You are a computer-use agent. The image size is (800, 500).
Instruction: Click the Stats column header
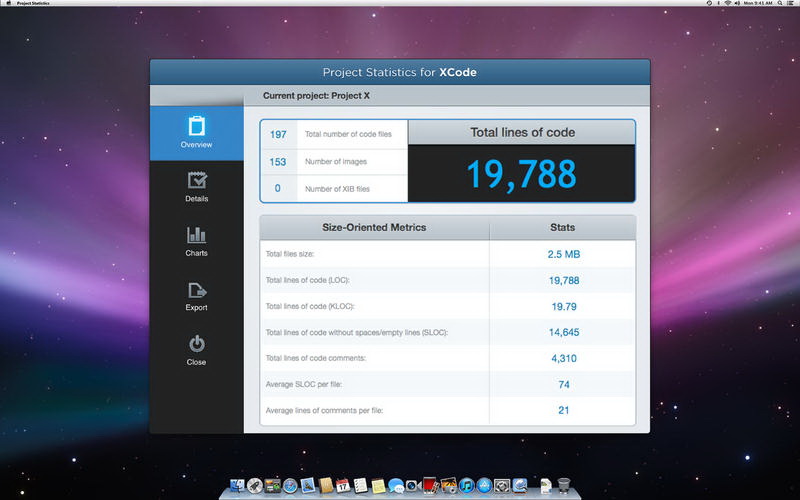click(563, 227)
